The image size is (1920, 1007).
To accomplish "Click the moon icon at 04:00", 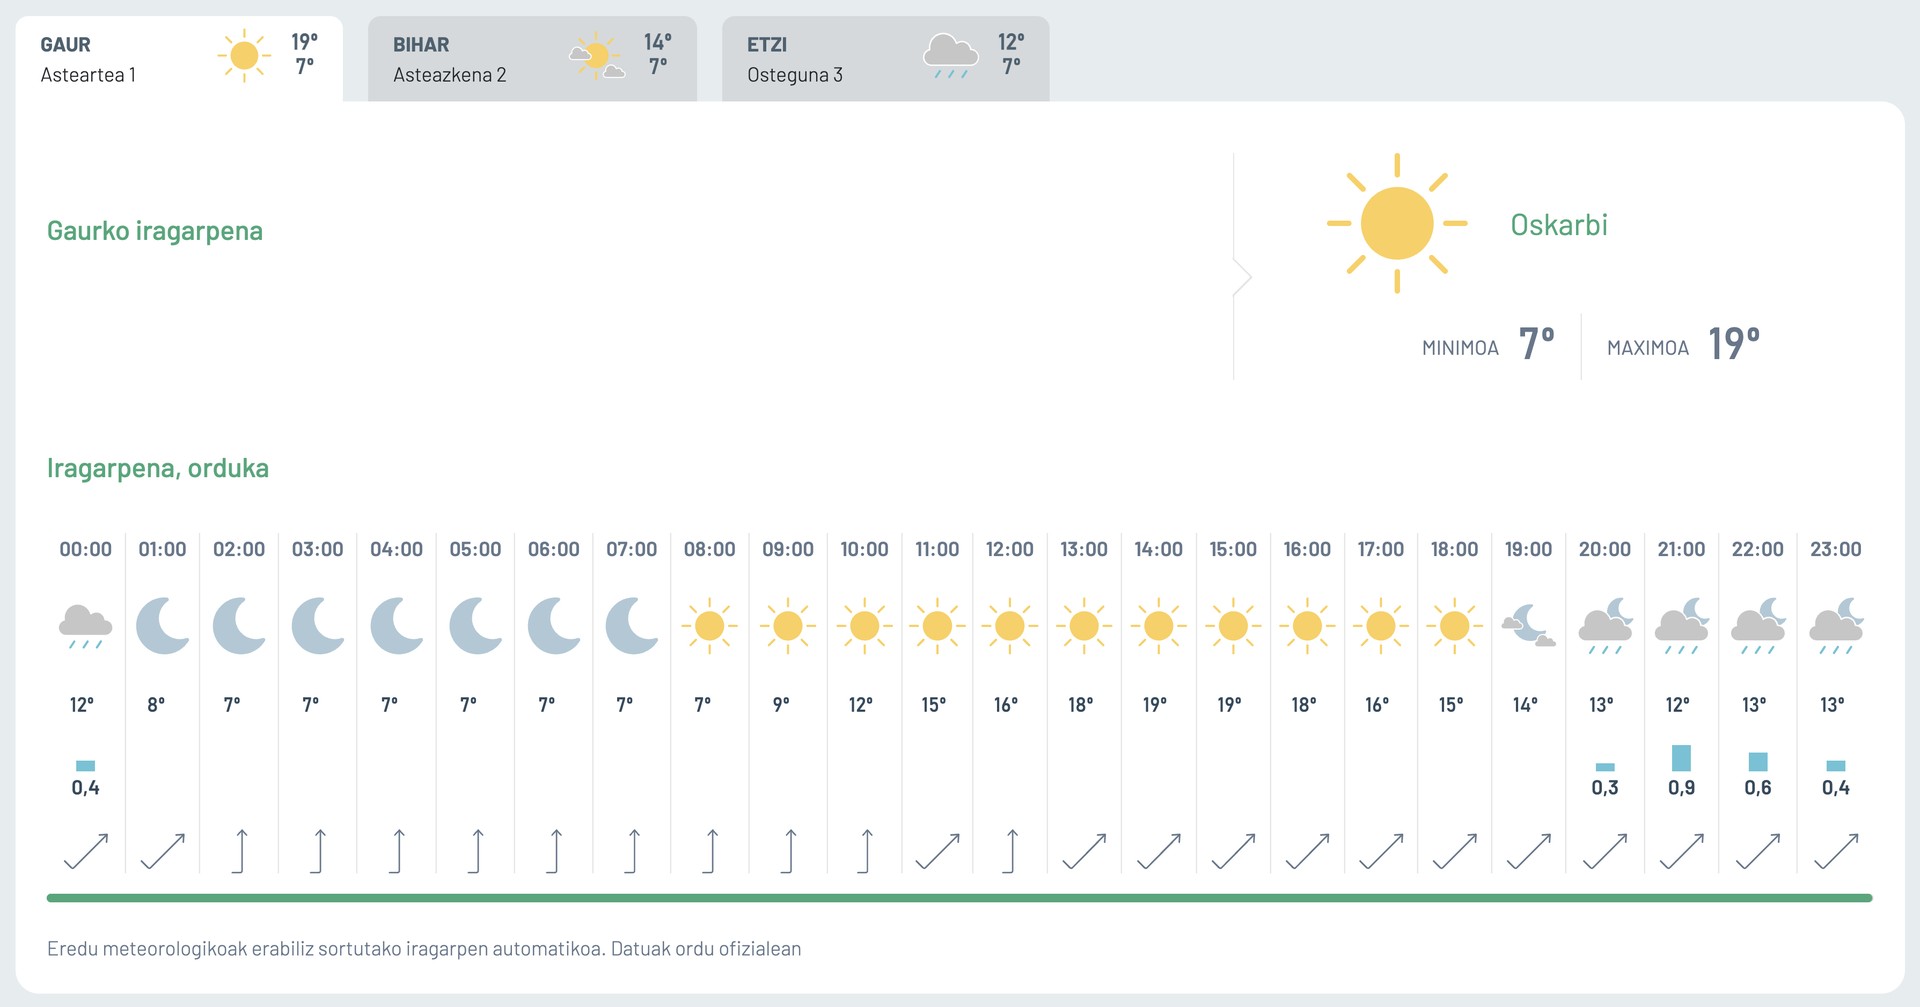I will (x=397, y=626).
